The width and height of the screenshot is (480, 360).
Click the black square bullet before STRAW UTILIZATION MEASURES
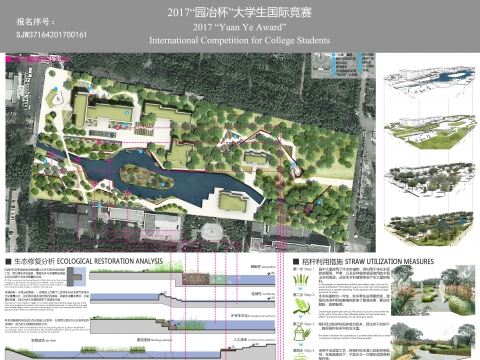[296, 262]
